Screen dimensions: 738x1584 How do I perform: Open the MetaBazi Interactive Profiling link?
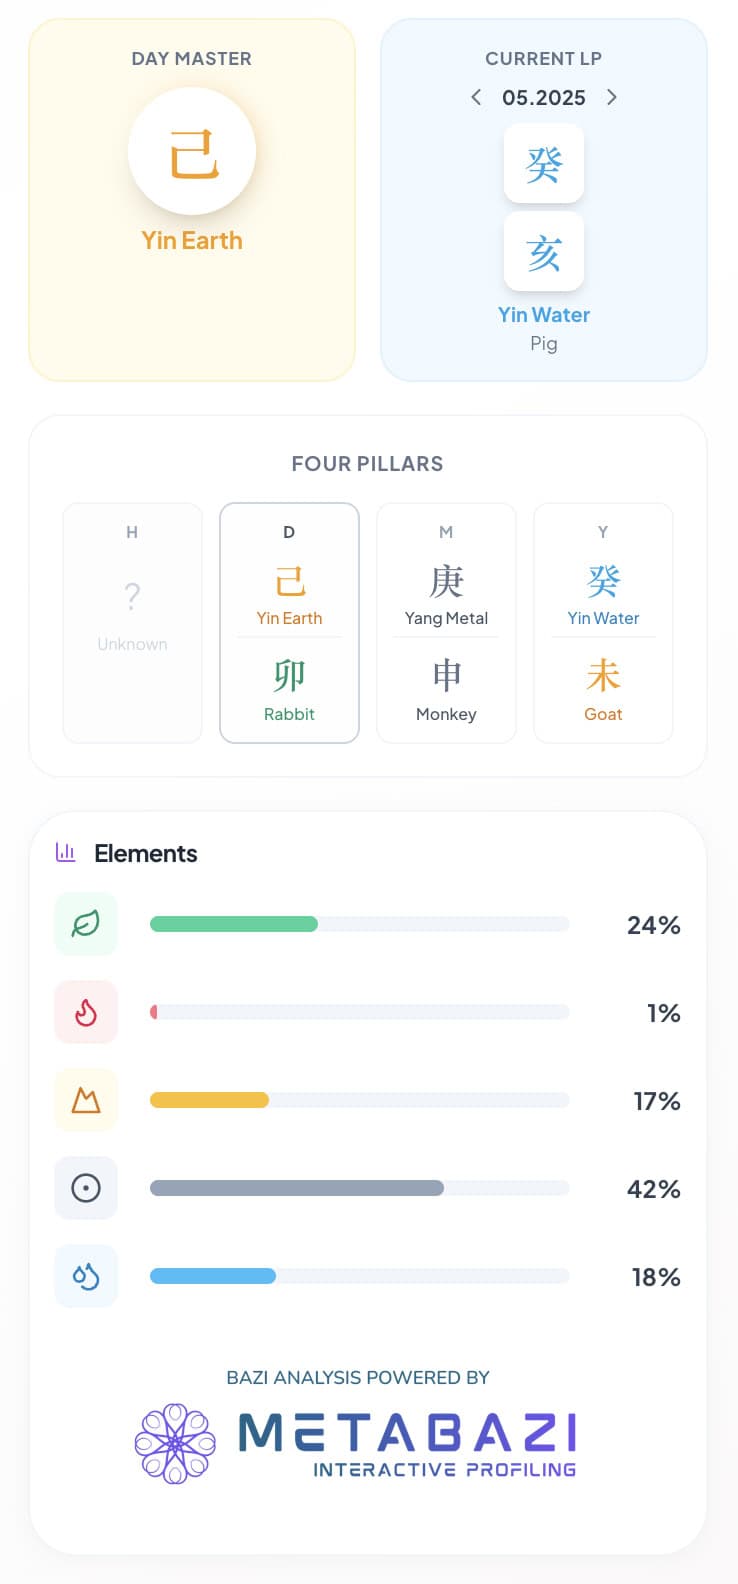coord(407,1443)
